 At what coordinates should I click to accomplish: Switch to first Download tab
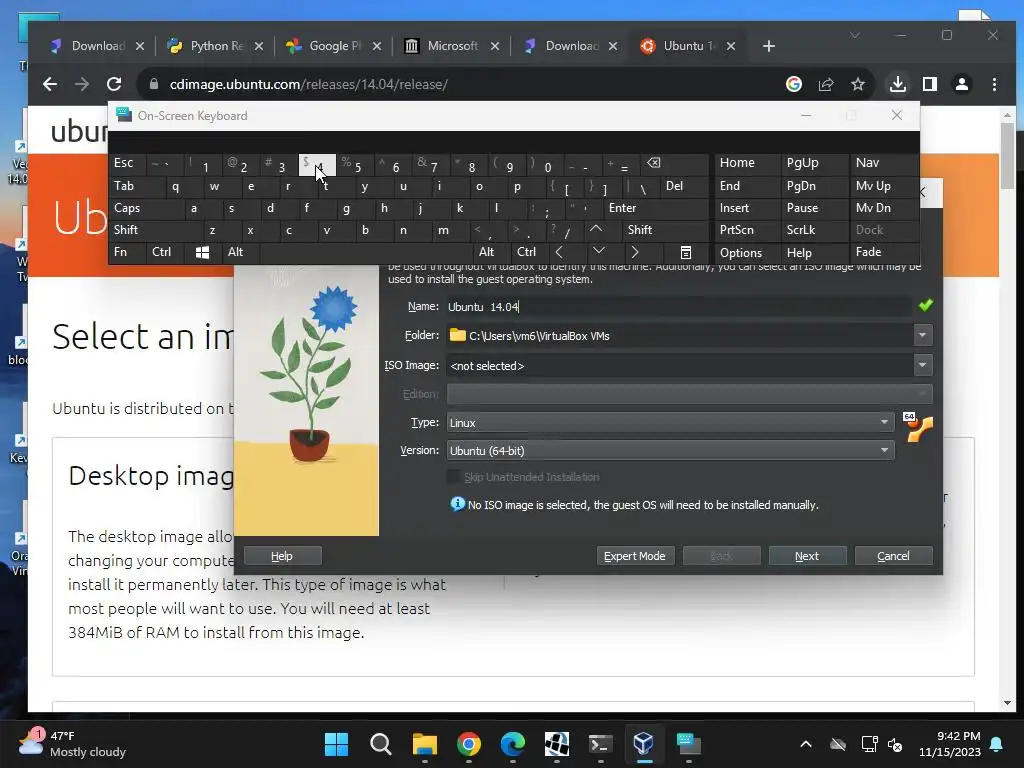pyautogui.click(x=97, y=46)
